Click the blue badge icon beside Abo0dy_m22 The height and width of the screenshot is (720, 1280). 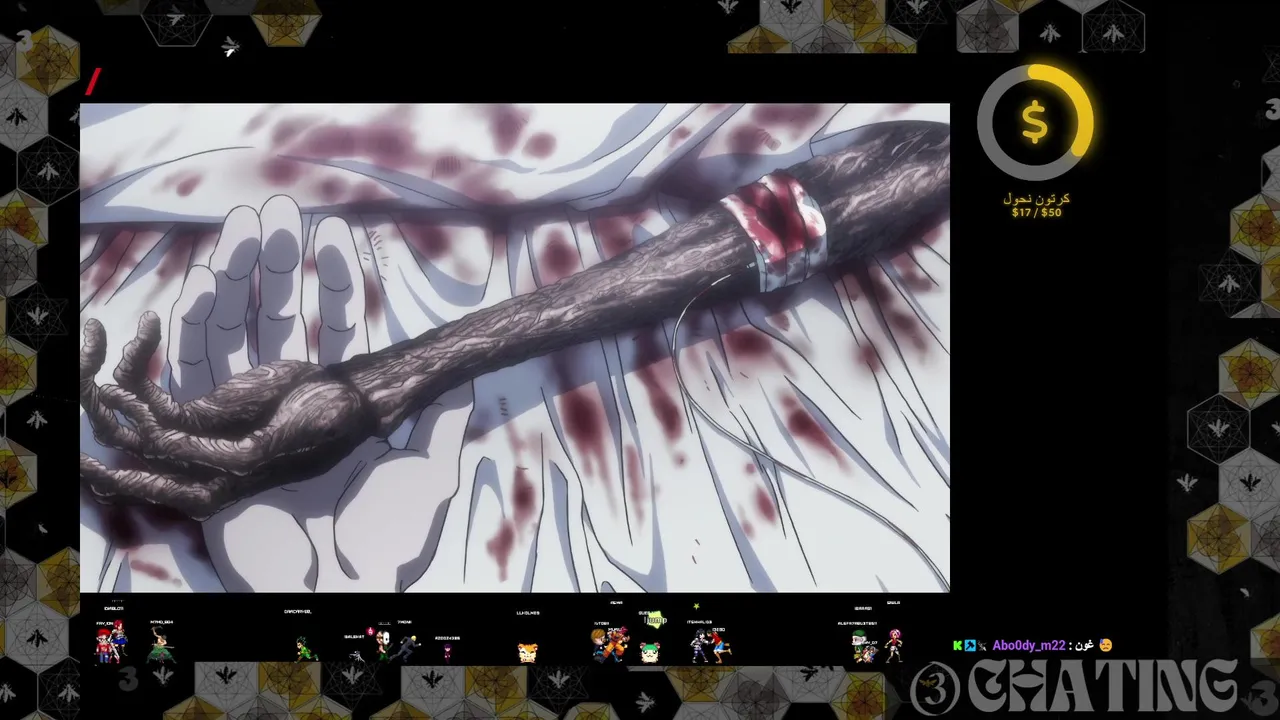tap(969, 646)
